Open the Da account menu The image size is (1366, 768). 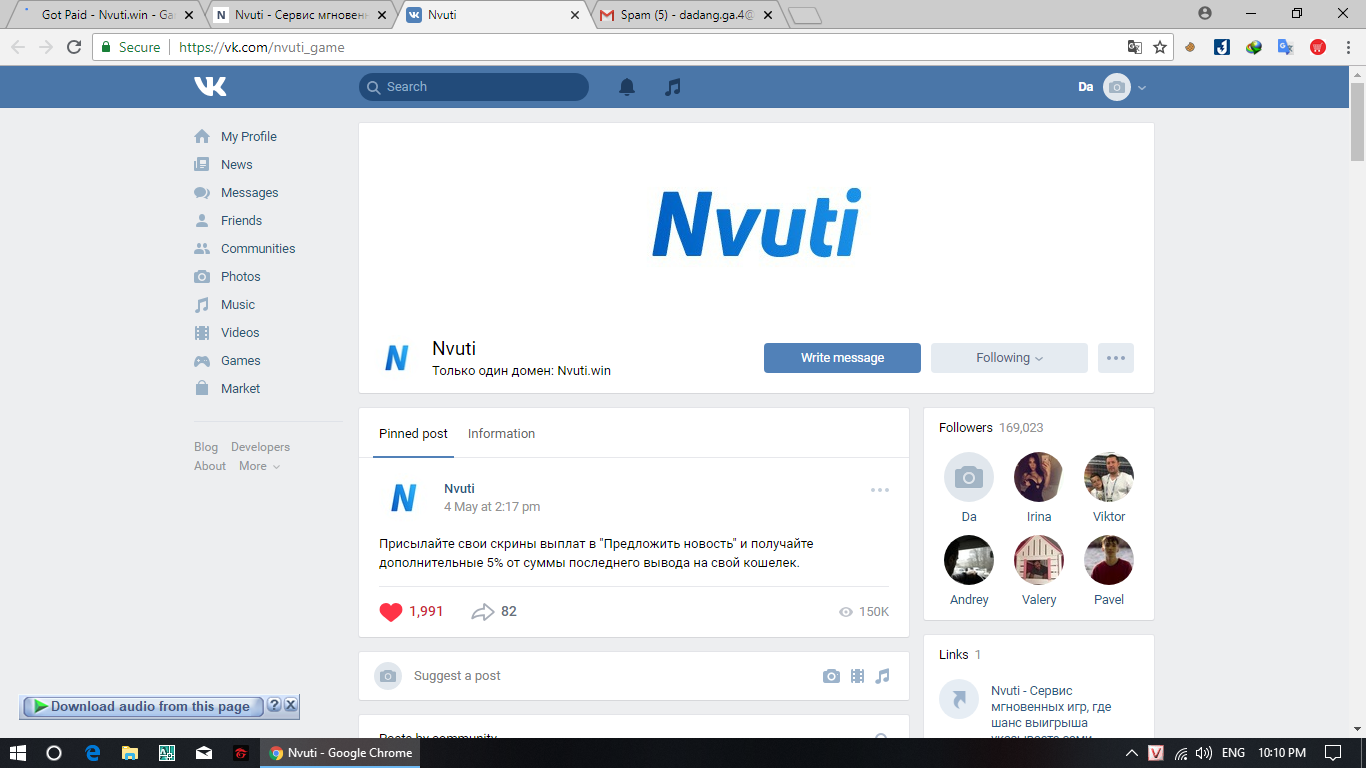[x=1112, y=87]
